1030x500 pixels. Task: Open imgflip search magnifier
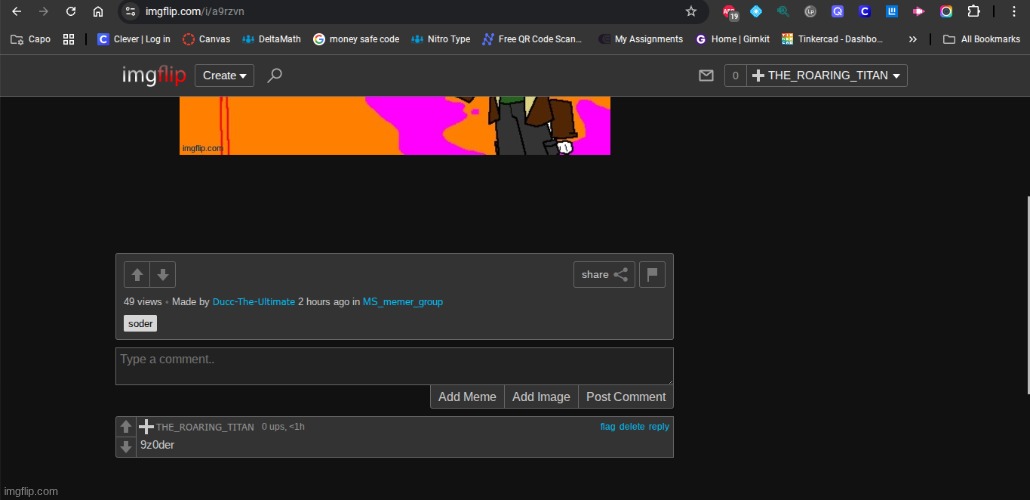point(275,75)
